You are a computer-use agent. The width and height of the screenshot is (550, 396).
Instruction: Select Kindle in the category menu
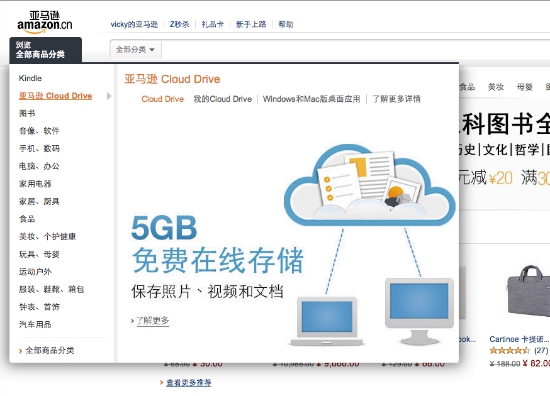point(30,78)
